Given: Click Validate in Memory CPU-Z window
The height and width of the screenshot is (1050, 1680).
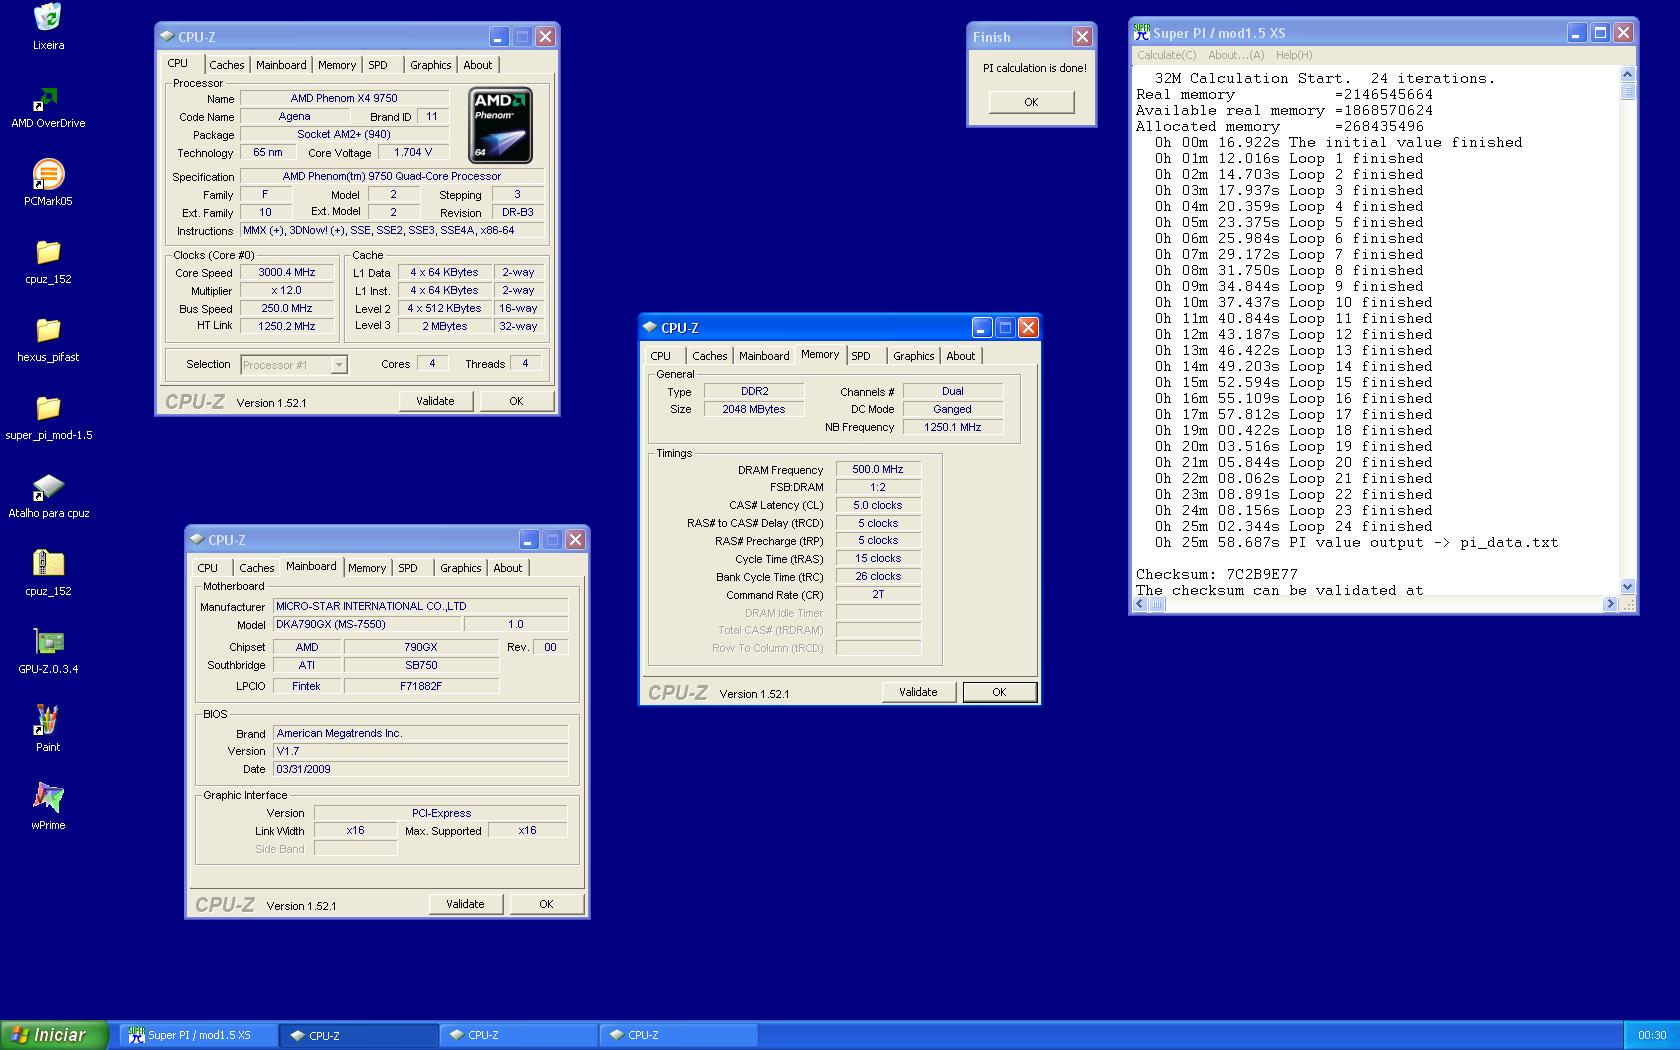Looking at the screenshot, I should click(x=918, y=692).
